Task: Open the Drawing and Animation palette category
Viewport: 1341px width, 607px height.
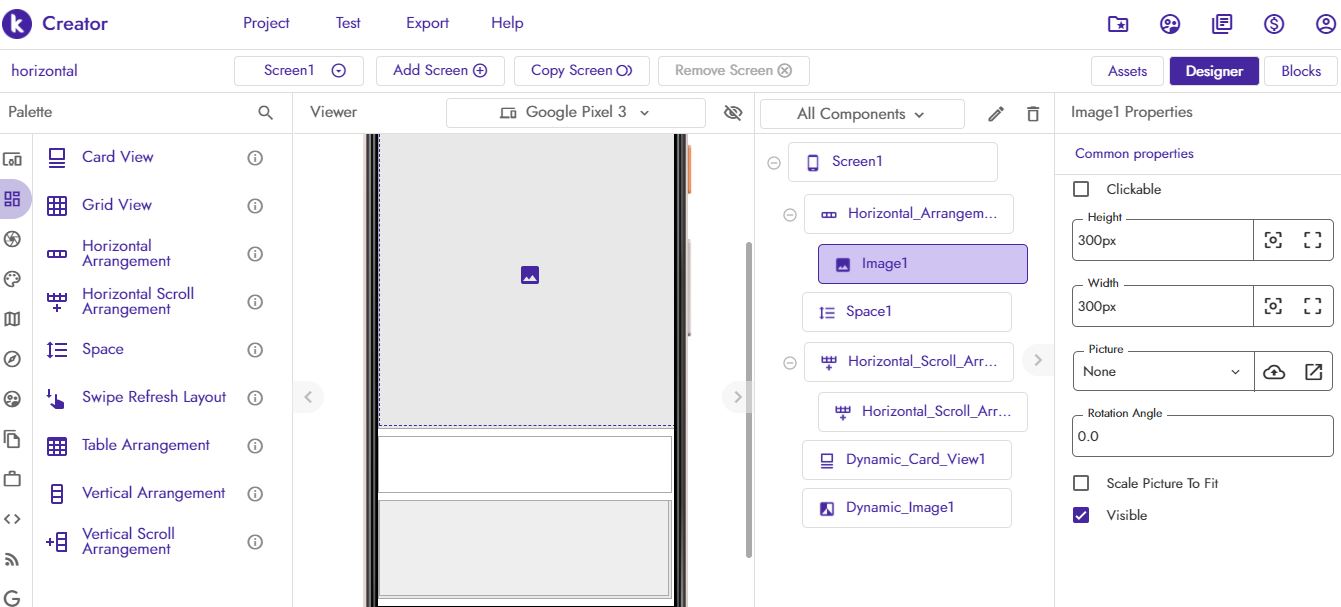Action: (13, 279)
